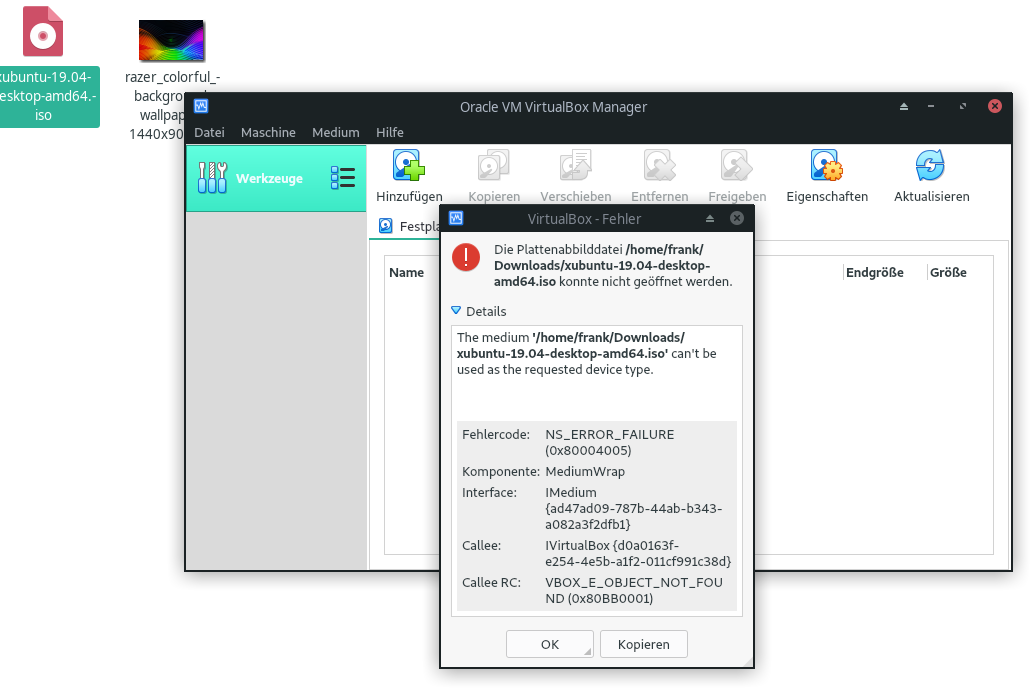Screen dimensions: 1035x688
Task: Close the VirtualBox - Fehler dialog
Action: [x=737, y=218]
